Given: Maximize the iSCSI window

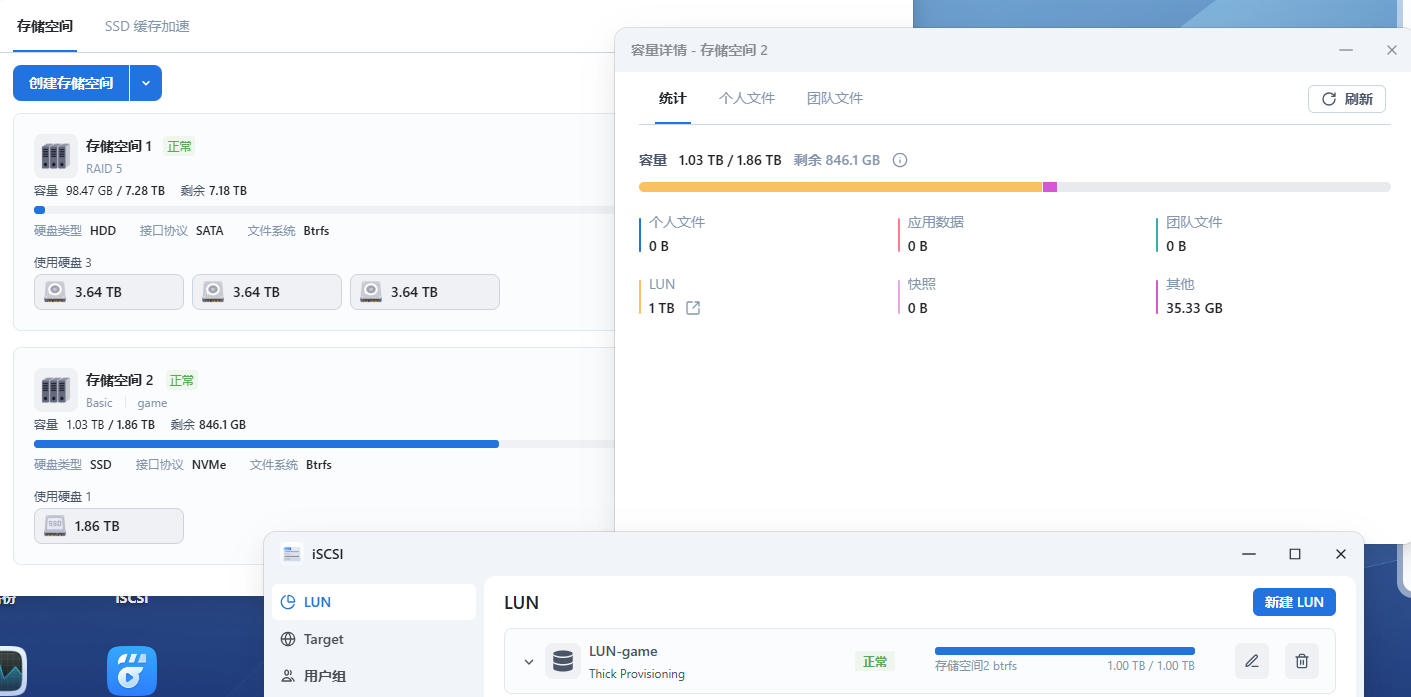Looking at the screenshot, I should (x=1295, y=554).
